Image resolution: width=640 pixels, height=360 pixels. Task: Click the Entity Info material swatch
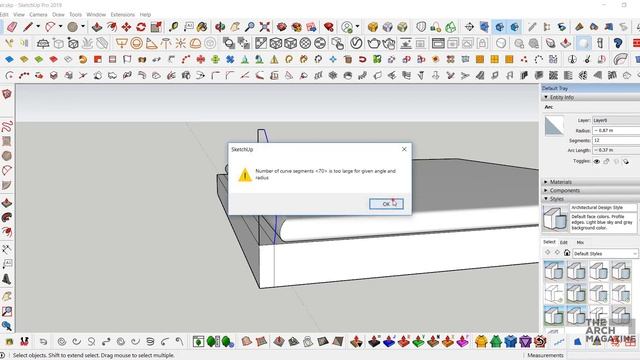pos(554,125)
